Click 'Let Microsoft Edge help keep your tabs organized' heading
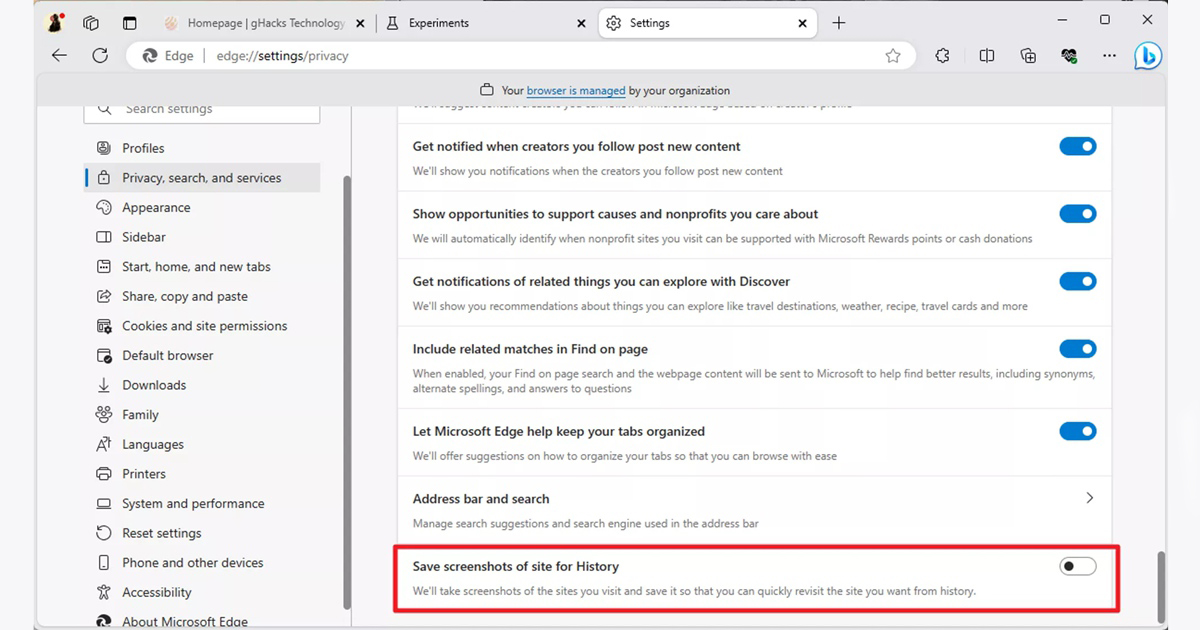 point(559,431)
